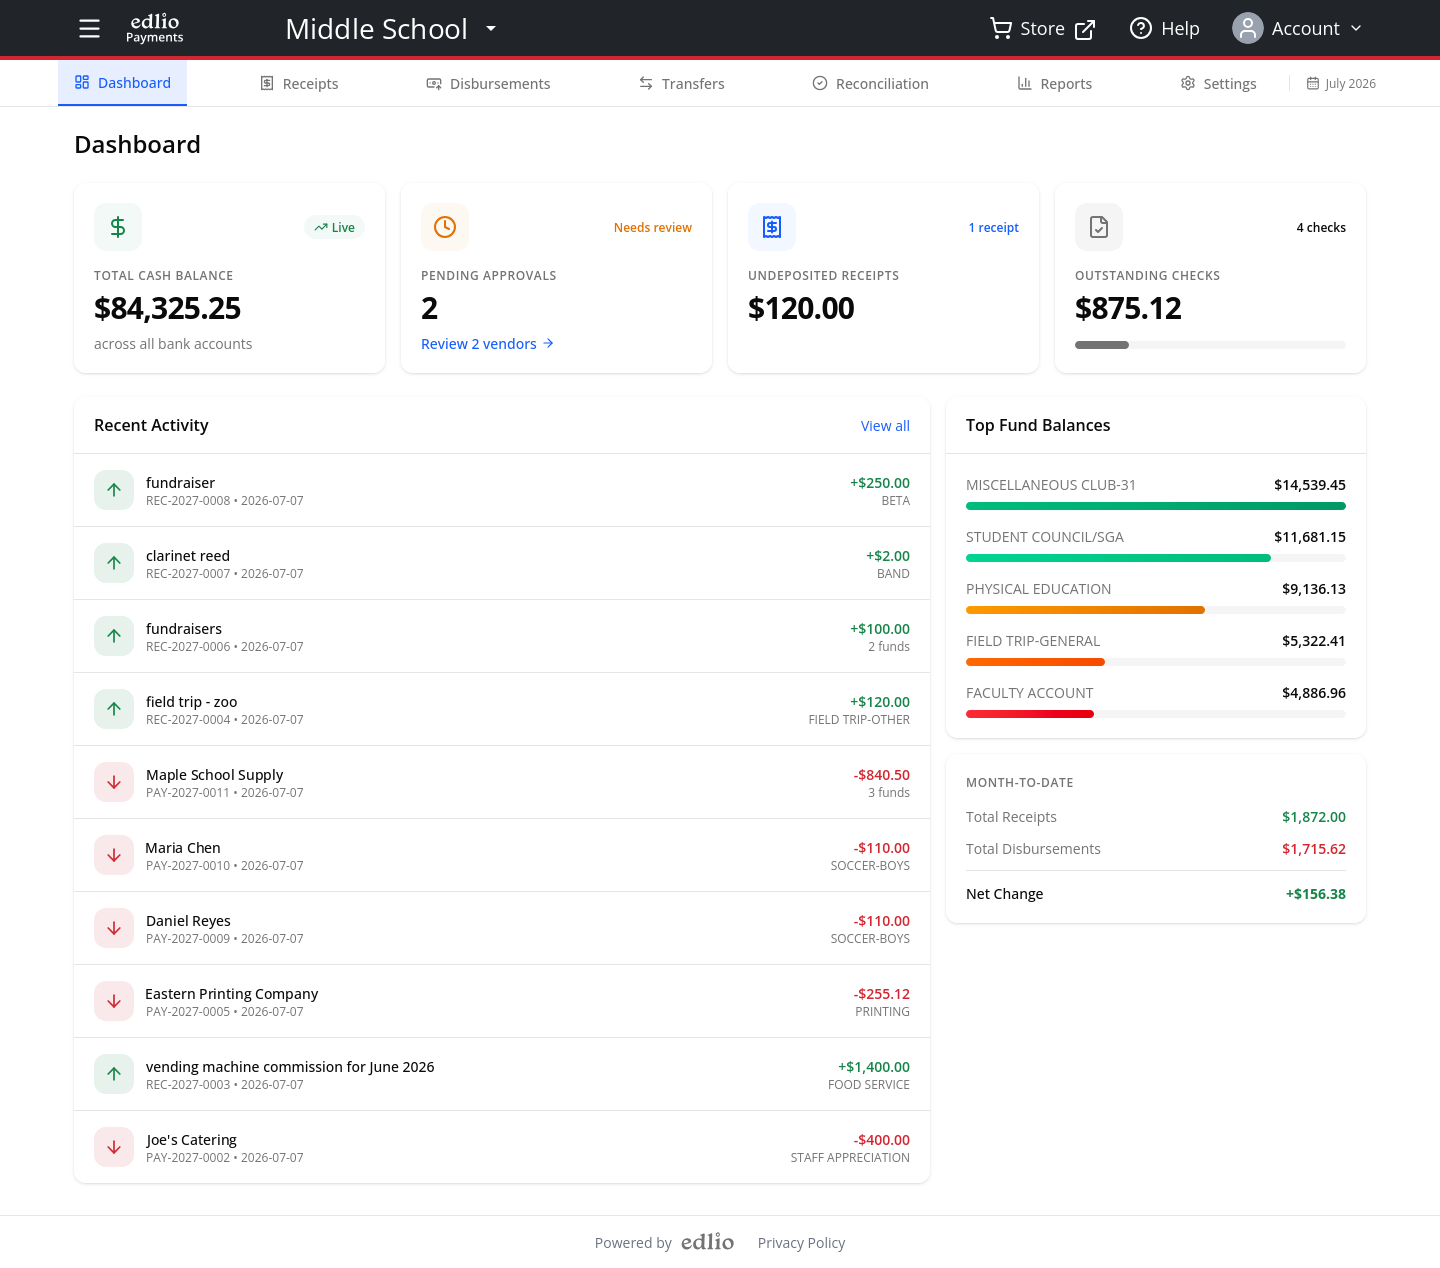Open the July 2026 period picker
The height and width of the screenshot is (1268, 1440).
click(x=1341, y=84)
